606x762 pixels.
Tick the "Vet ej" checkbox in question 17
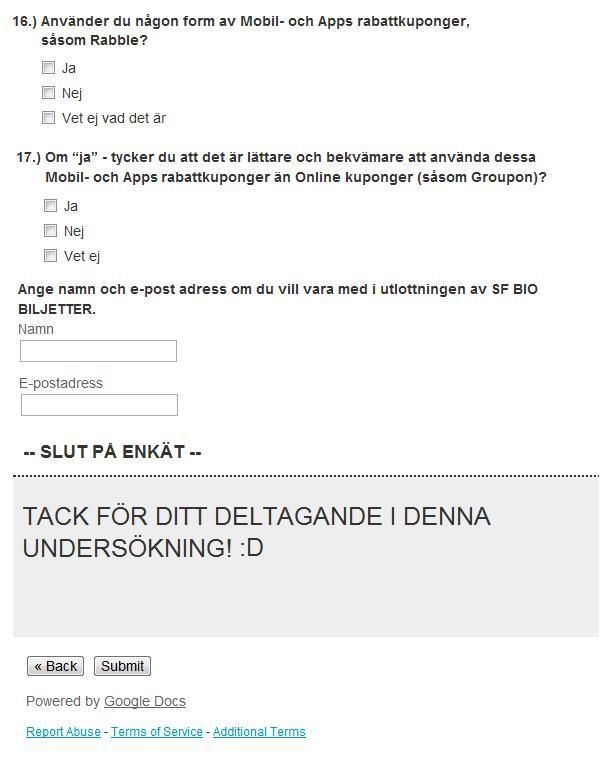click(51, 256)
